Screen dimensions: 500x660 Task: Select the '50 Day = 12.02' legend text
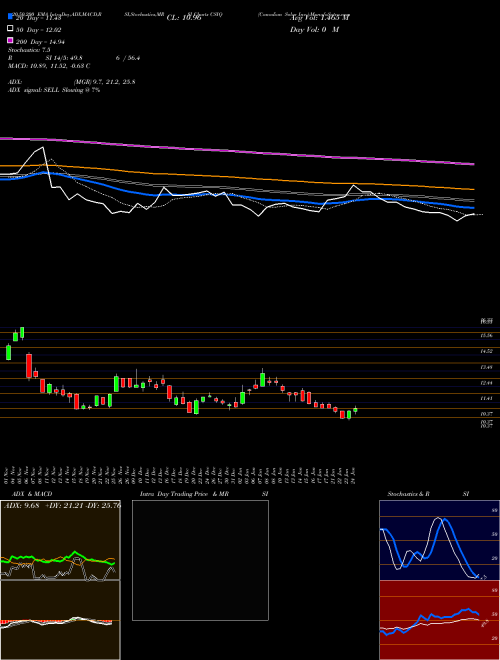[39, 30]
